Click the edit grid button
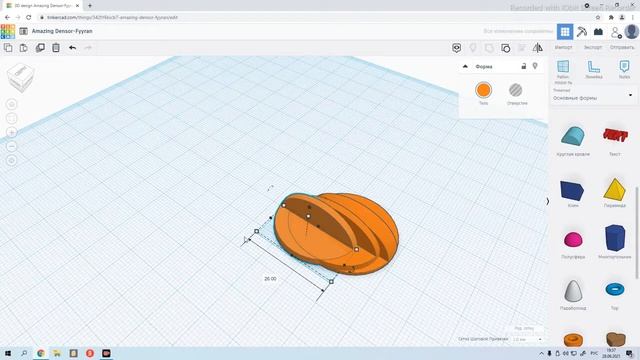 524,328
